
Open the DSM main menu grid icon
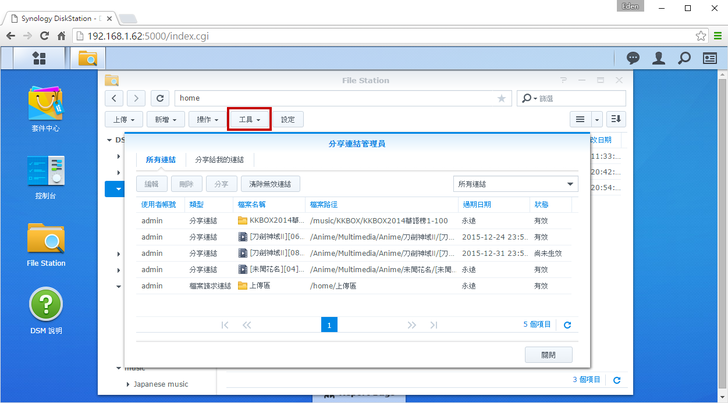coord(39,58)
